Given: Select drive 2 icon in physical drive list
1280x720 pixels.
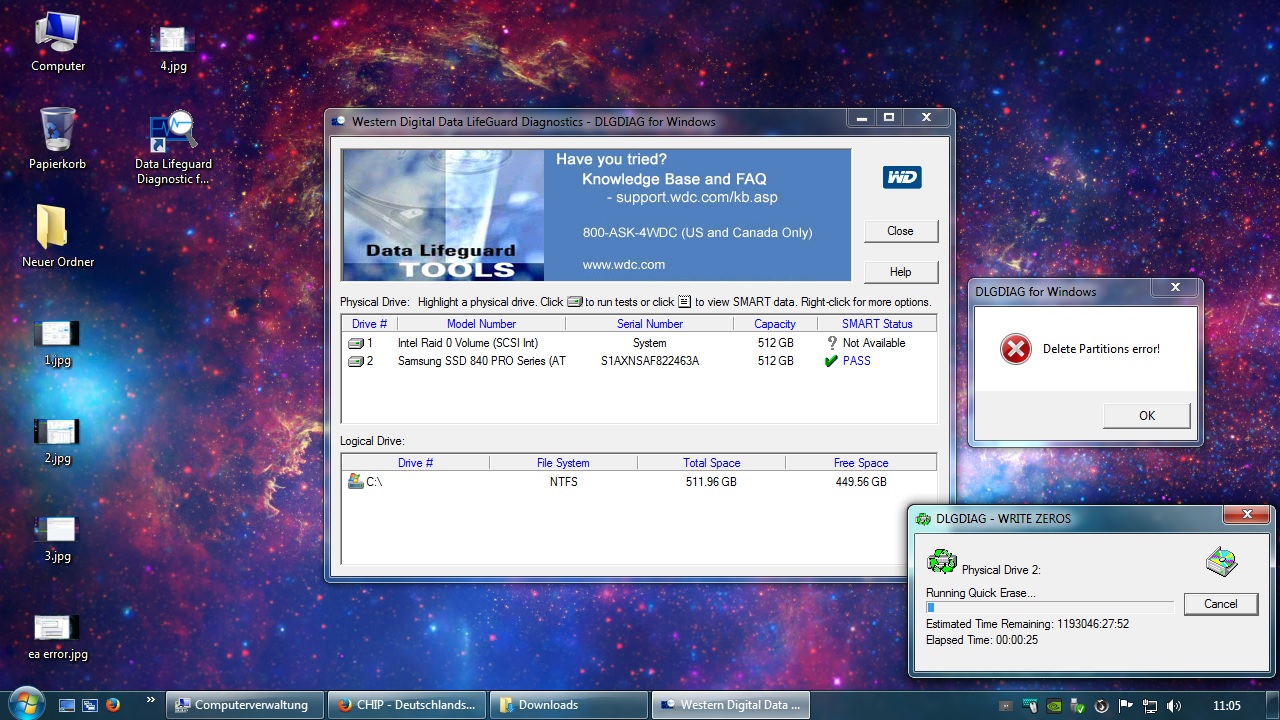Looking at the screenshot, I should tap(356, 361).
